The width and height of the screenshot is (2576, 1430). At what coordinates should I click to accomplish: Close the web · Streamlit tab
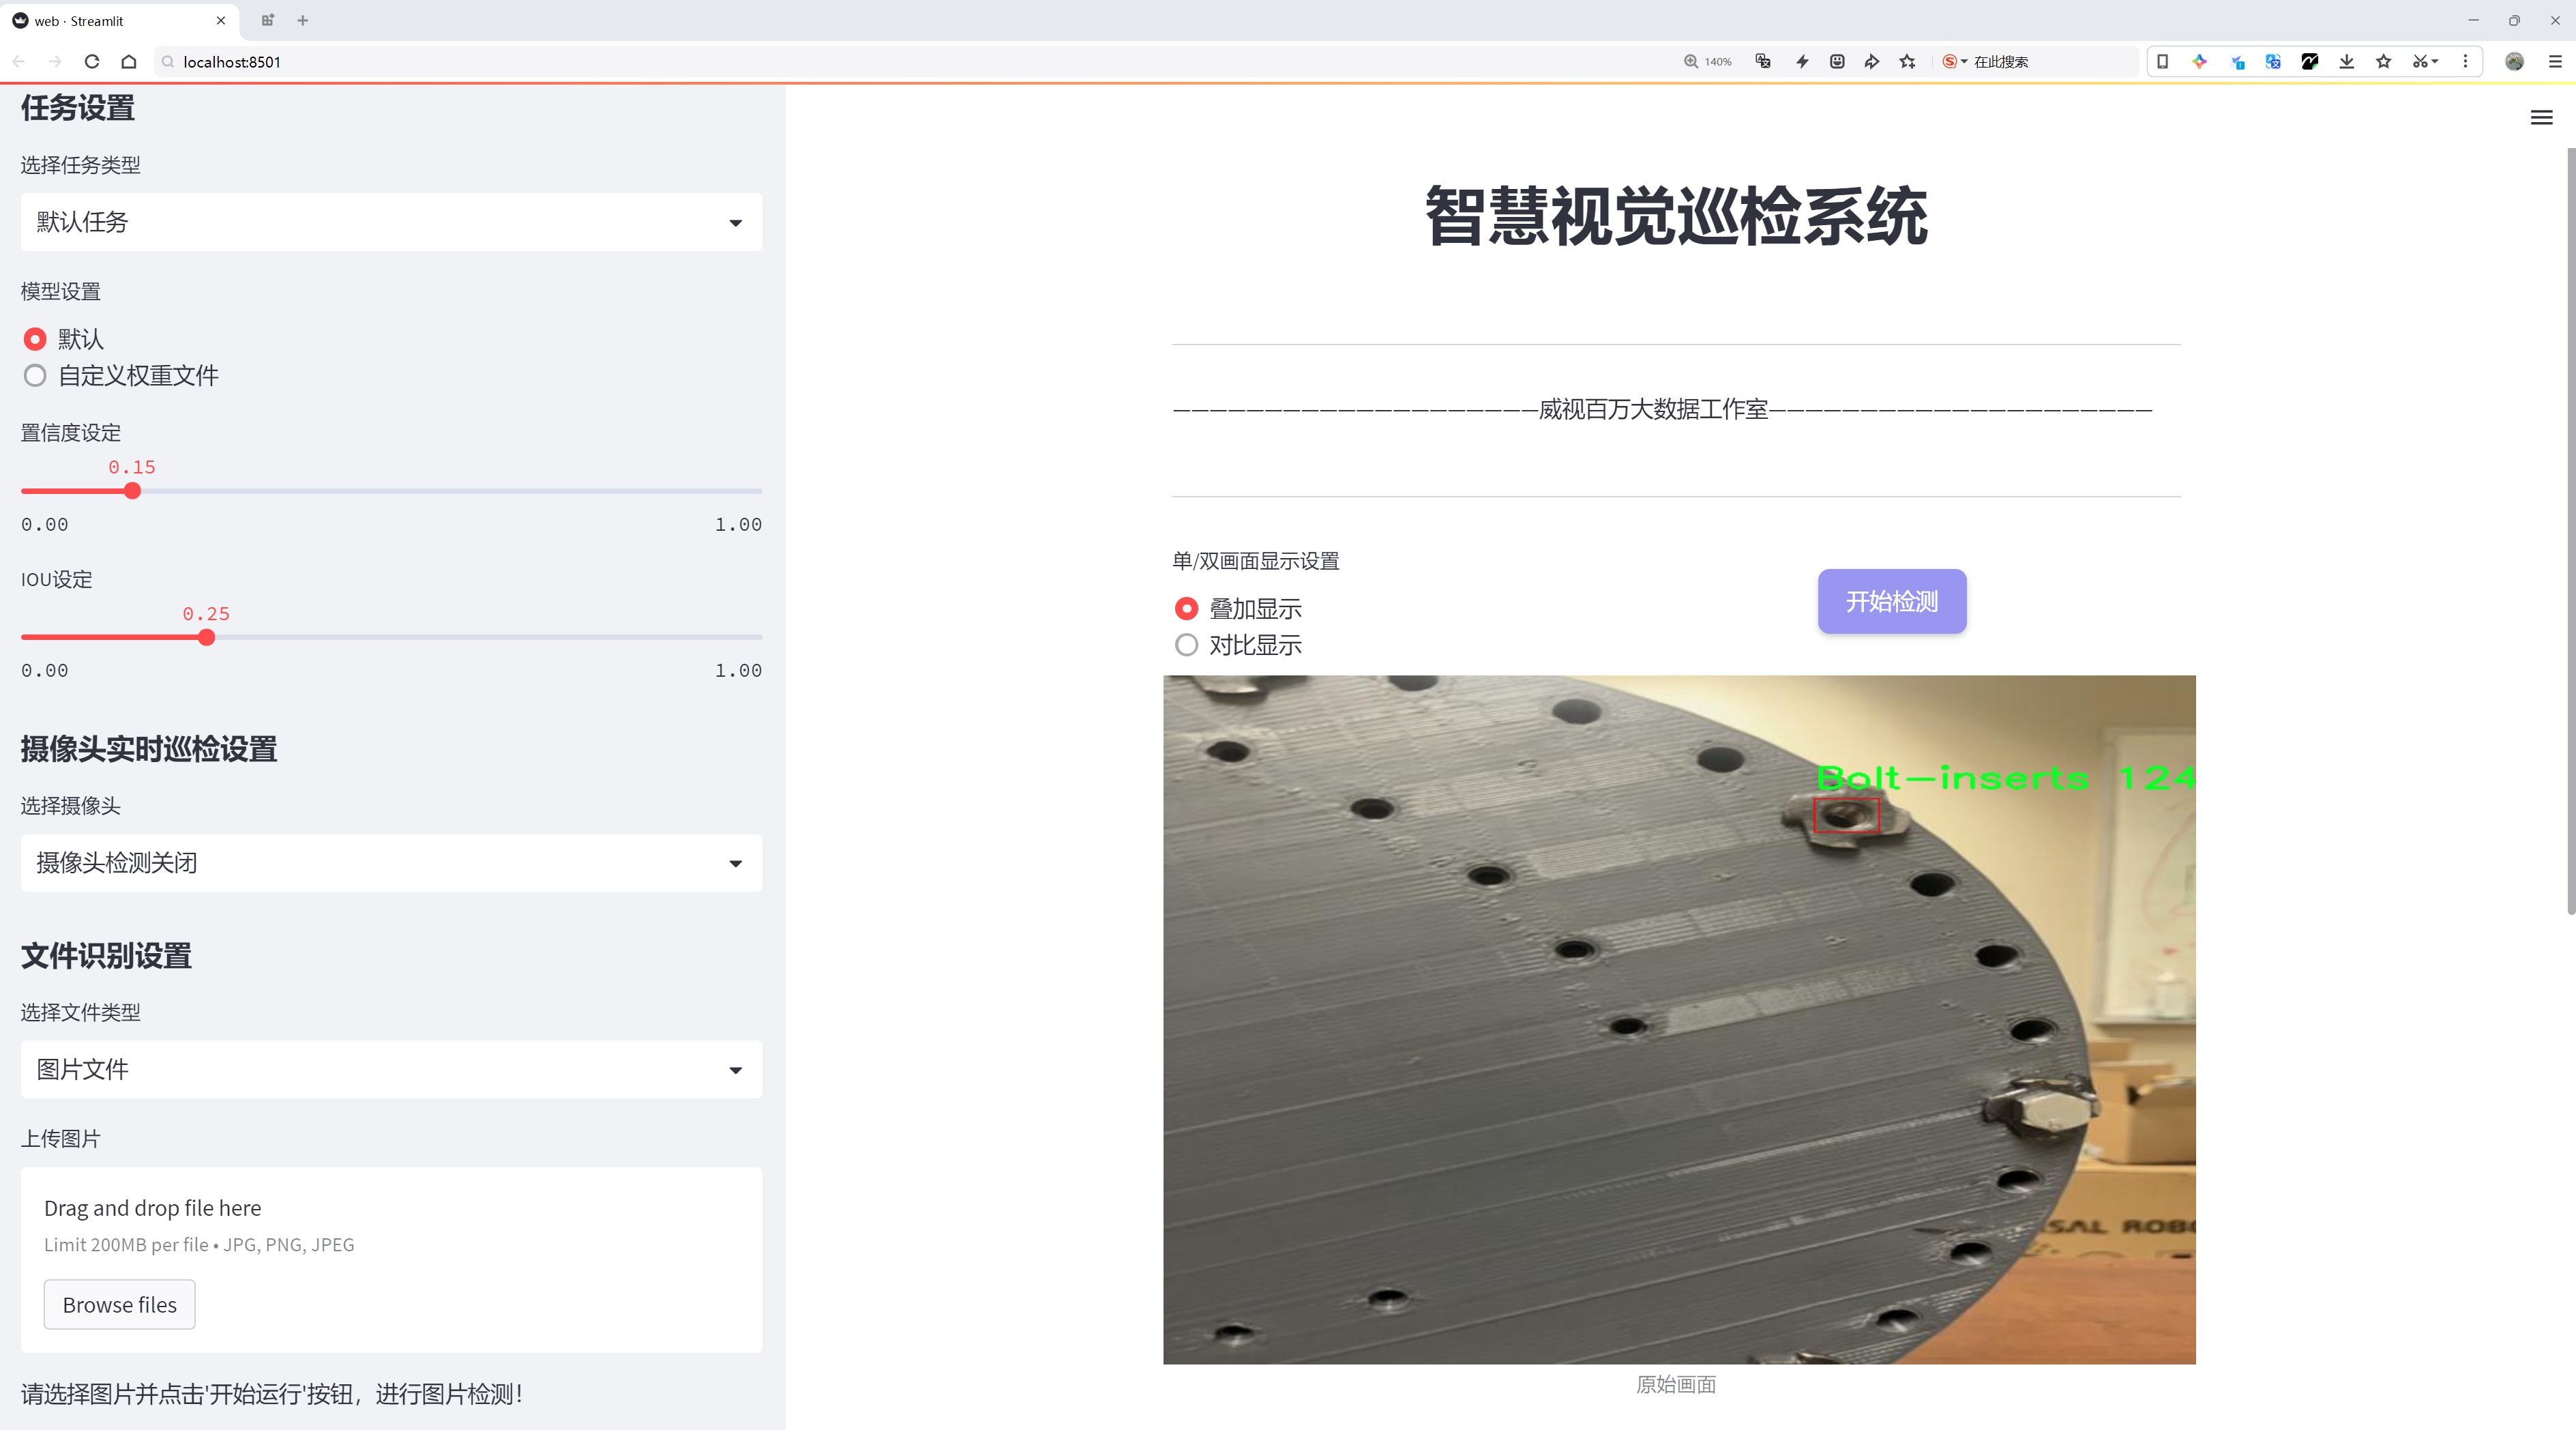[221, 20]
